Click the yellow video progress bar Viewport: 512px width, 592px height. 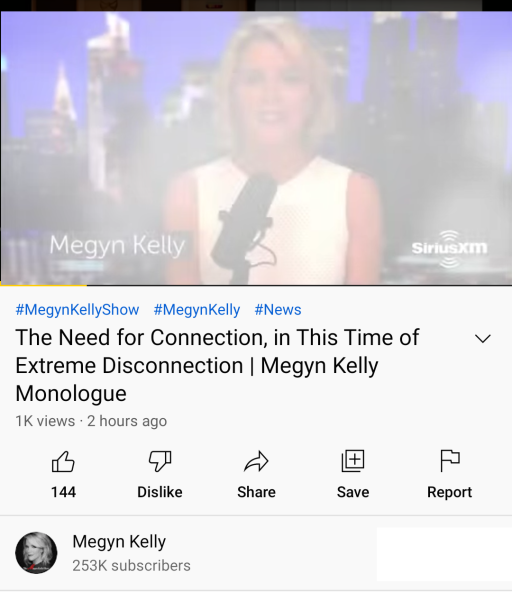(43, 285)
